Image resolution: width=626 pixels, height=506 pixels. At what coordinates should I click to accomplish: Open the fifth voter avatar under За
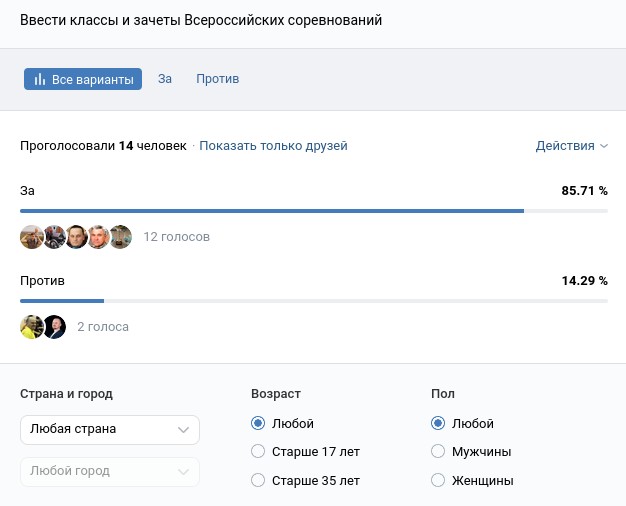point(120,237)
